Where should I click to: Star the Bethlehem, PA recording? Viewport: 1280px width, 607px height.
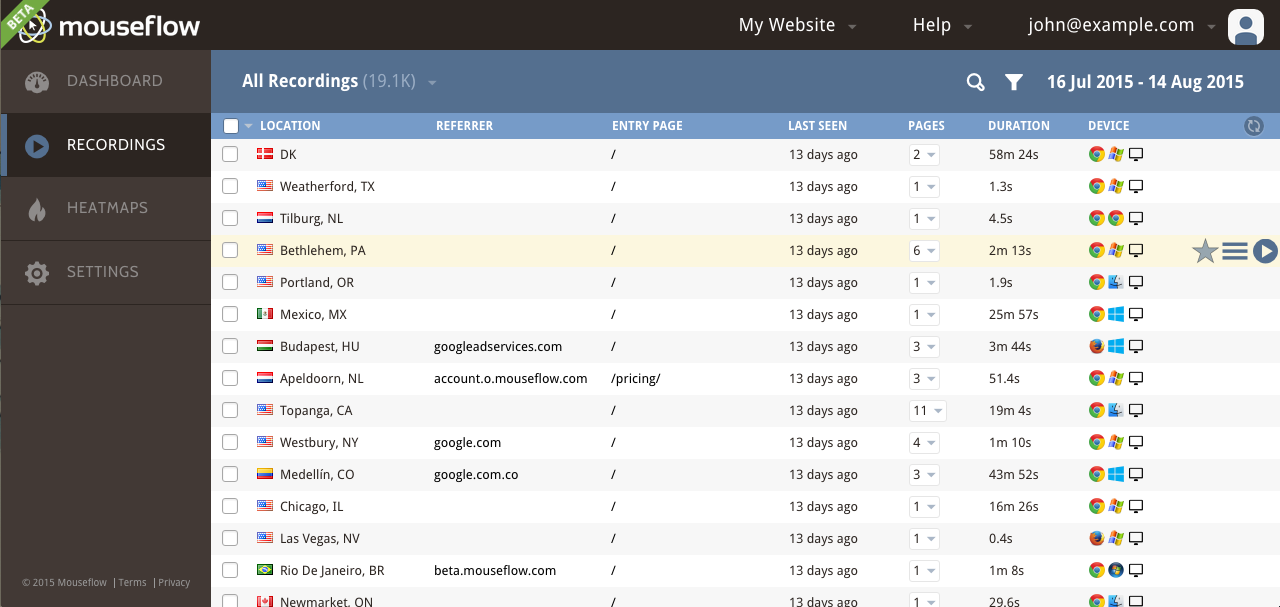[1205, 251]
